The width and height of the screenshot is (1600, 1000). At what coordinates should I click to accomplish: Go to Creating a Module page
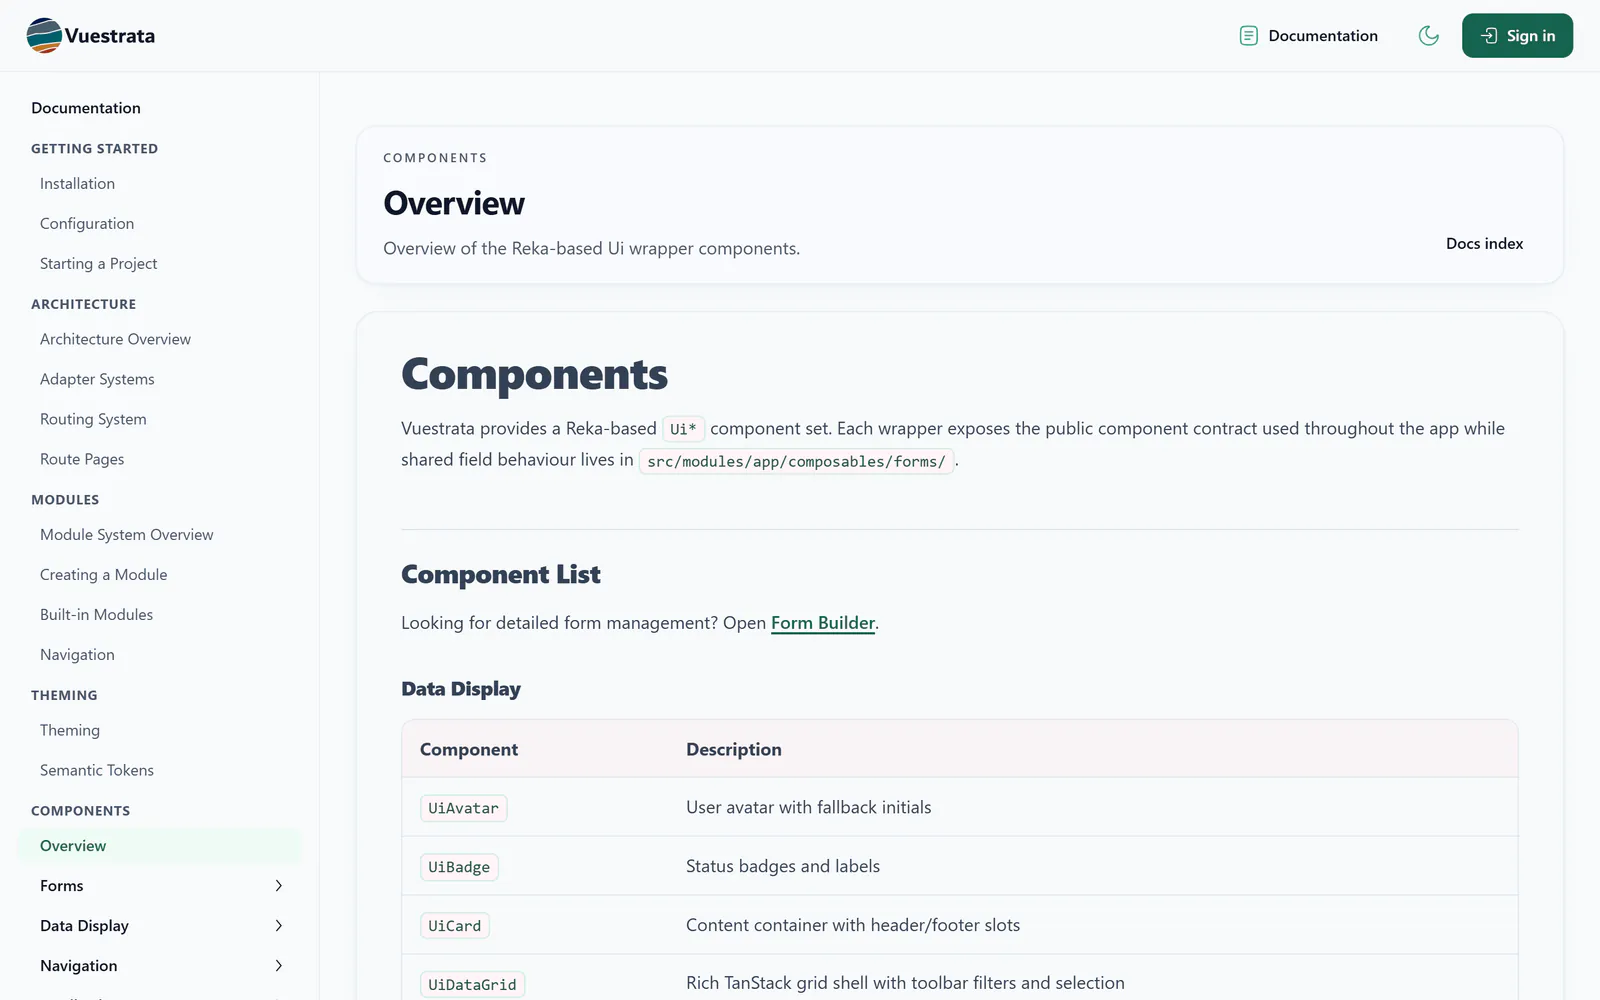[104, 575]
